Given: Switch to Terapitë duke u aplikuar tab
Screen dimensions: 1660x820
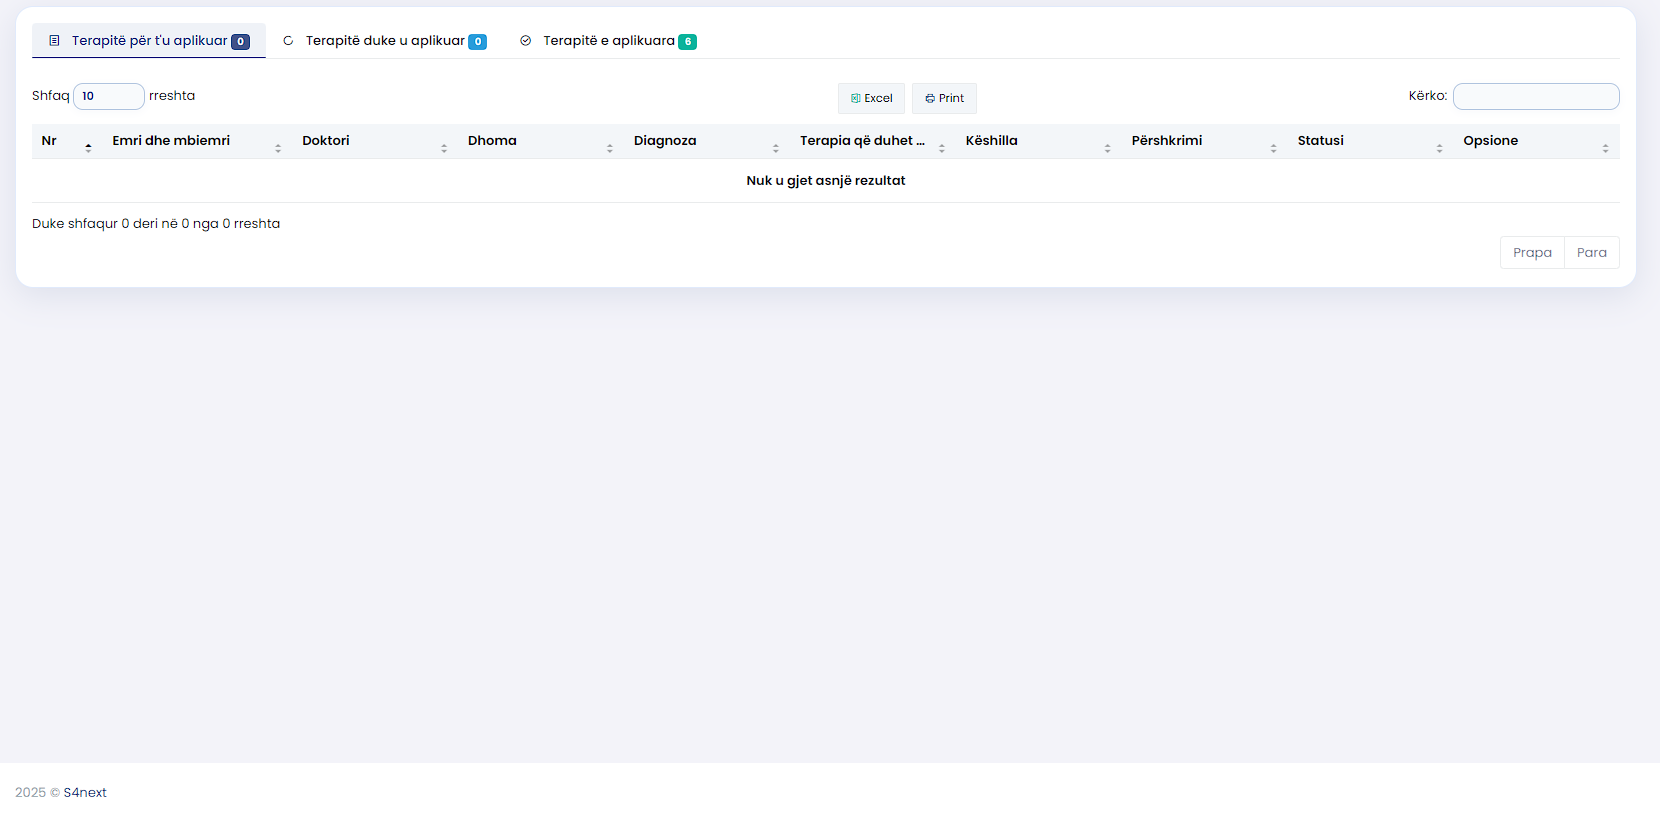Looking at the screenshot, I should click(385, 41).
